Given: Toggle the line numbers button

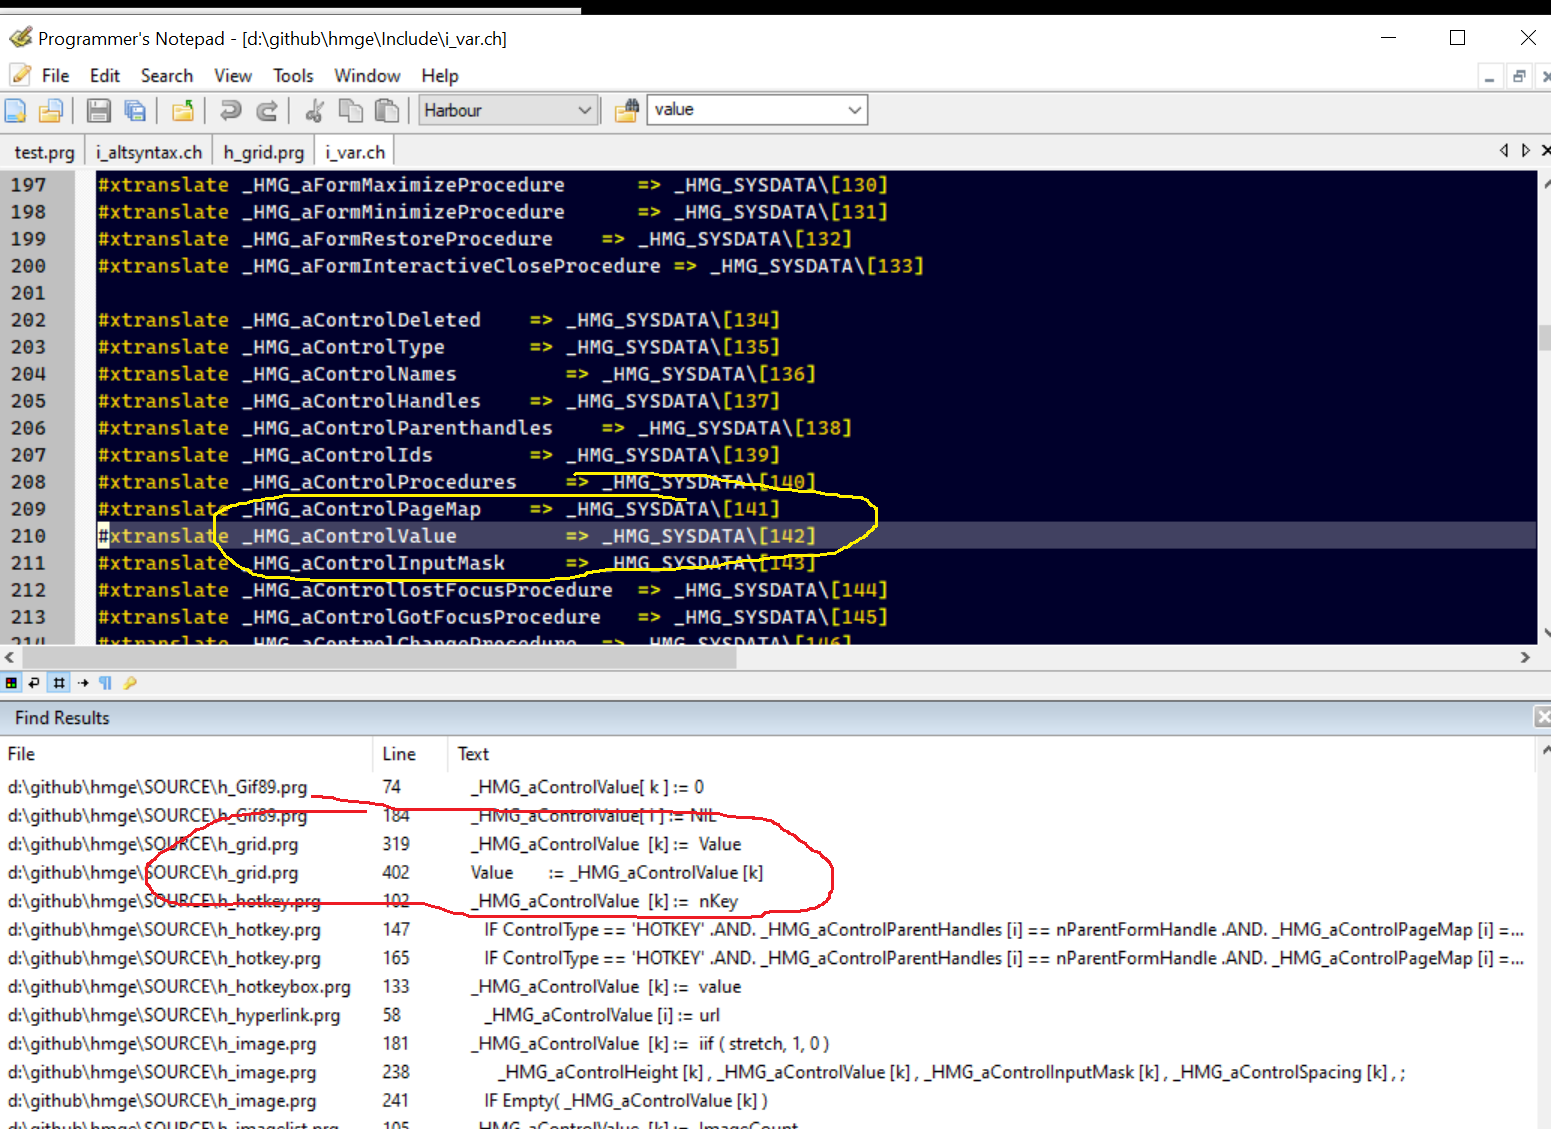Looking at the screenshot, I should (59, 683).
